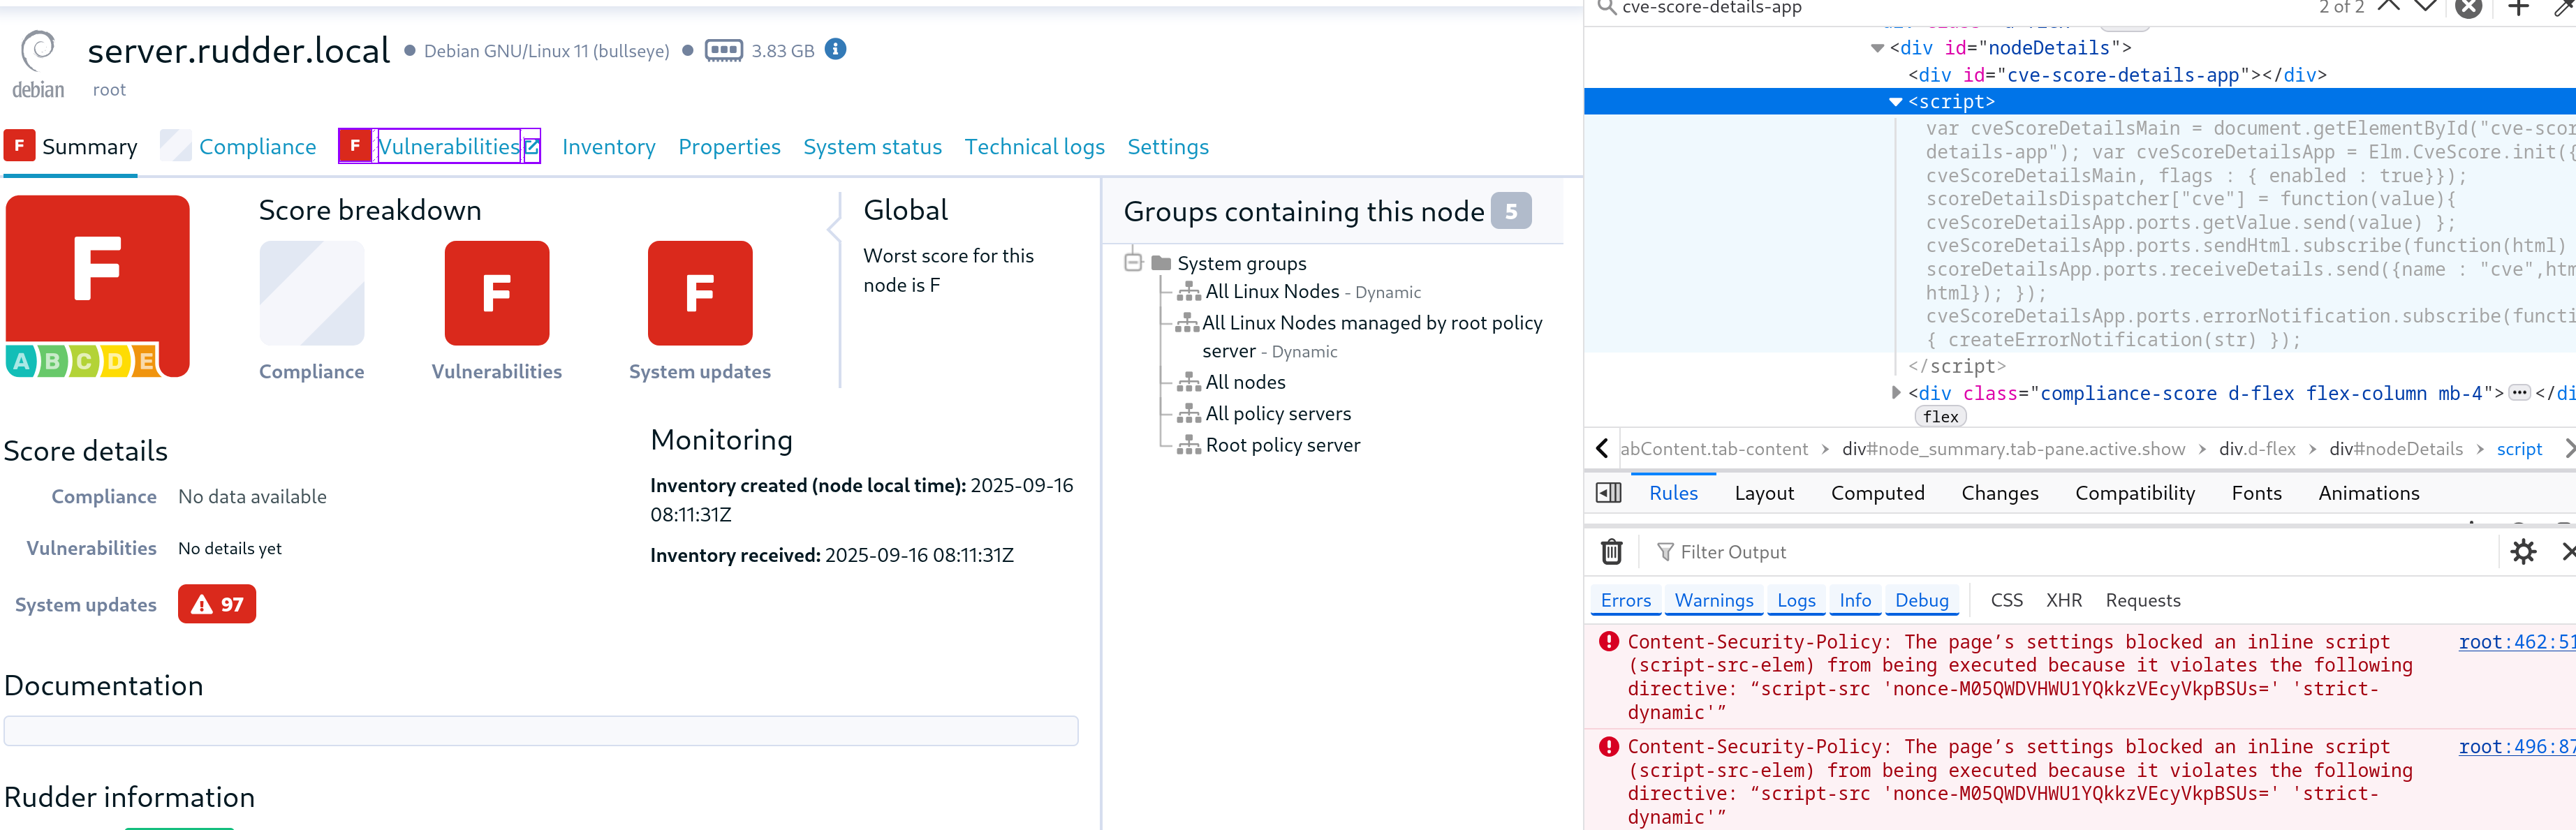Switch to System status tab
The image size is (2576, 830).
click(872, 147)
